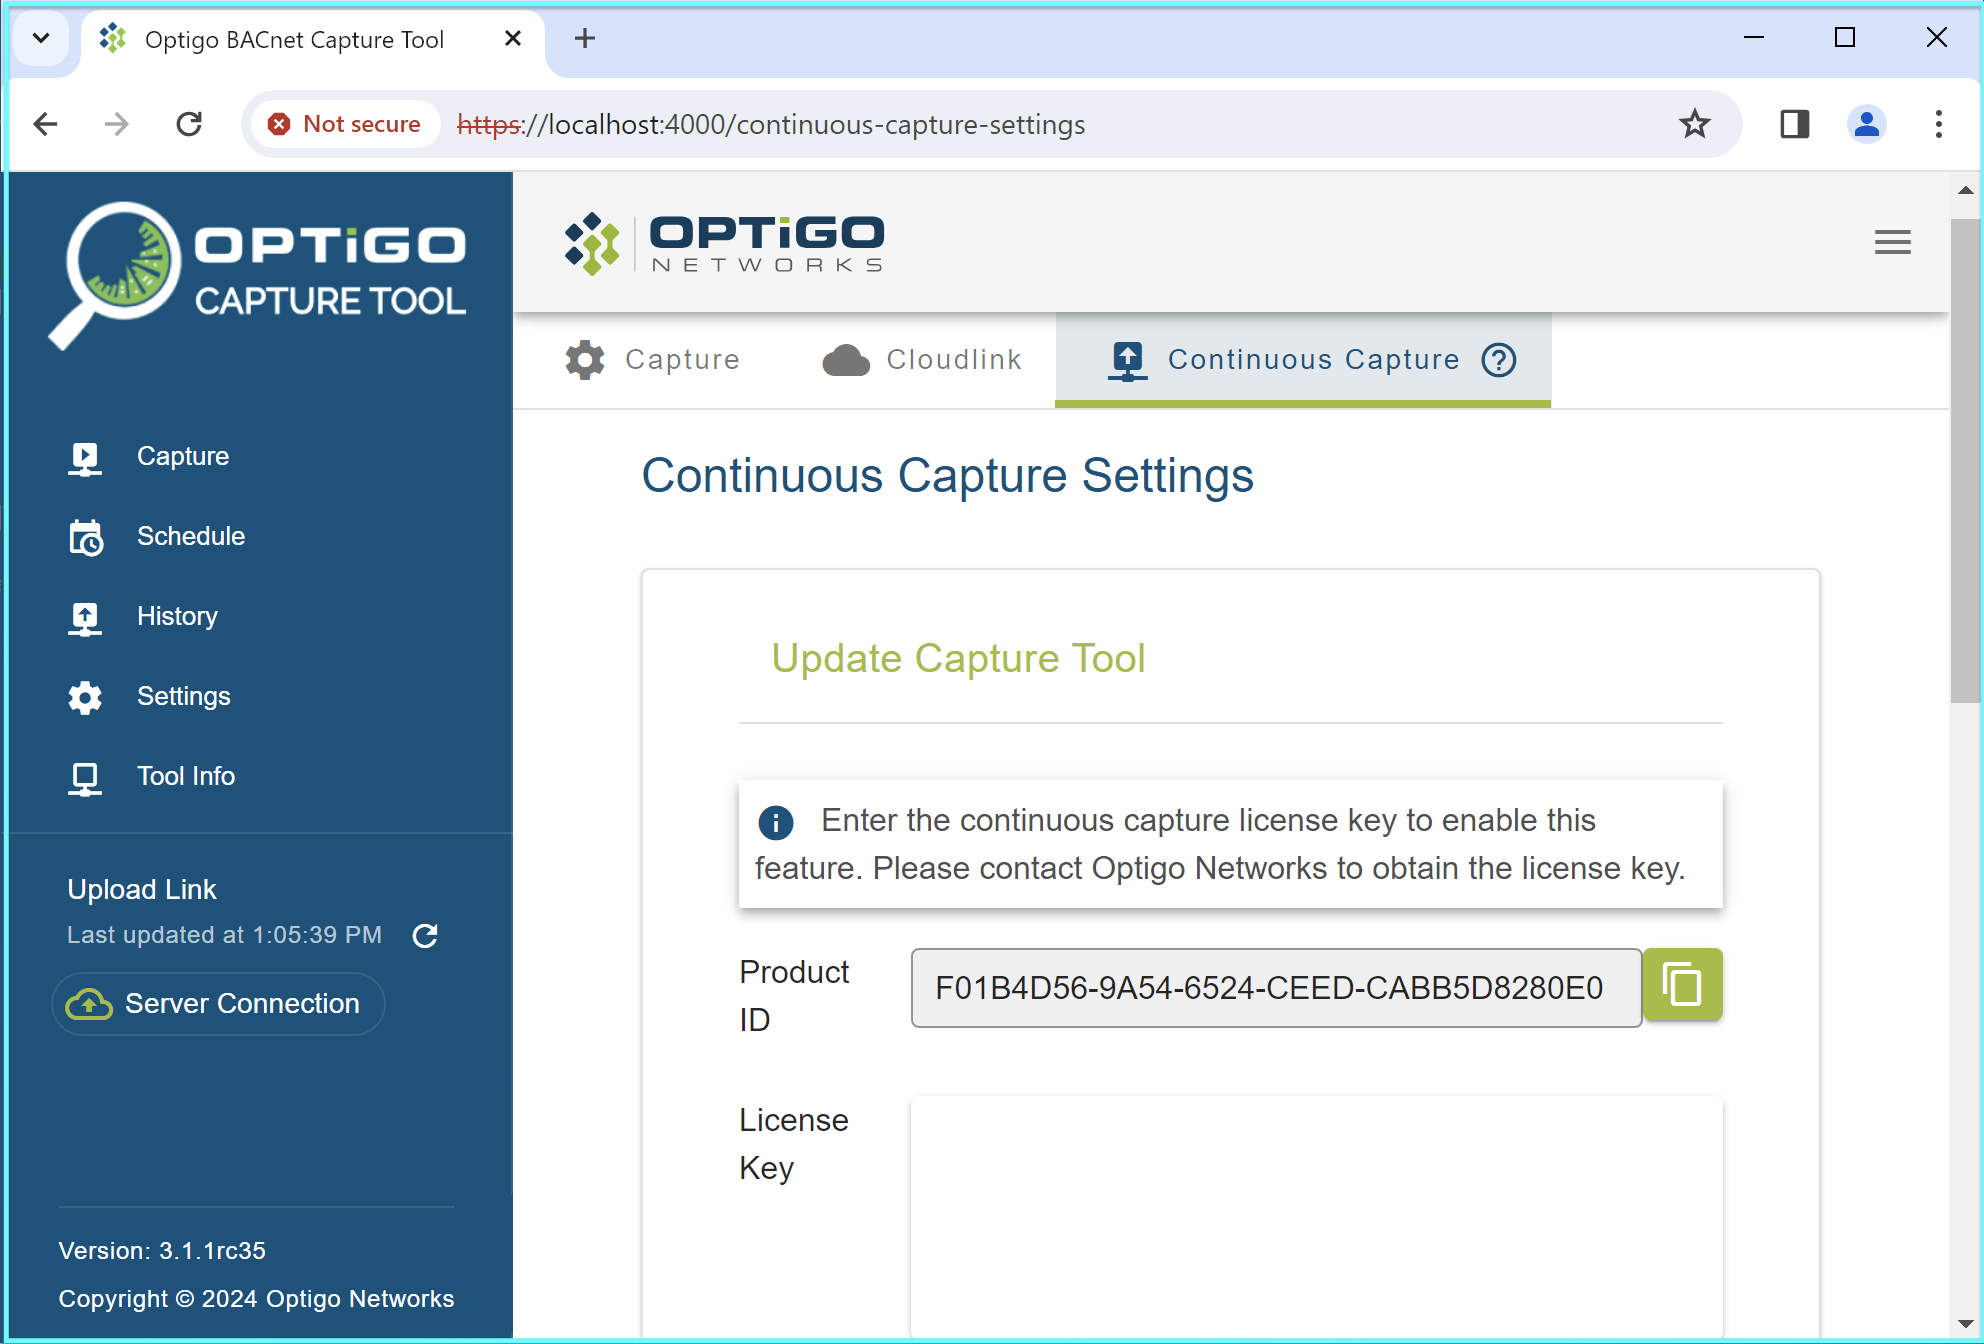Image resolution: width=1984 pixels, height=1344 pixels.
Task: Open the tab search dropdown
Action: 41,38
